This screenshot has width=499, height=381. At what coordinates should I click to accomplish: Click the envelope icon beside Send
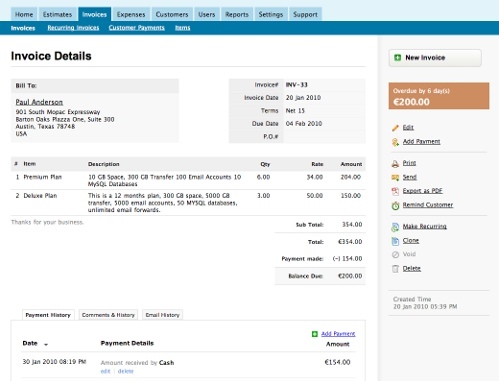[x=395, y=178]
